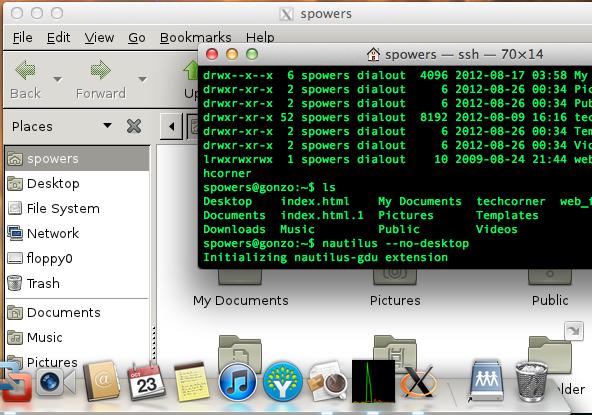The width and height of the screenshot is (592, 415).
Task: Click the Forward arrow in Nautilus toolbar
Action: click(x=100, y=70)
